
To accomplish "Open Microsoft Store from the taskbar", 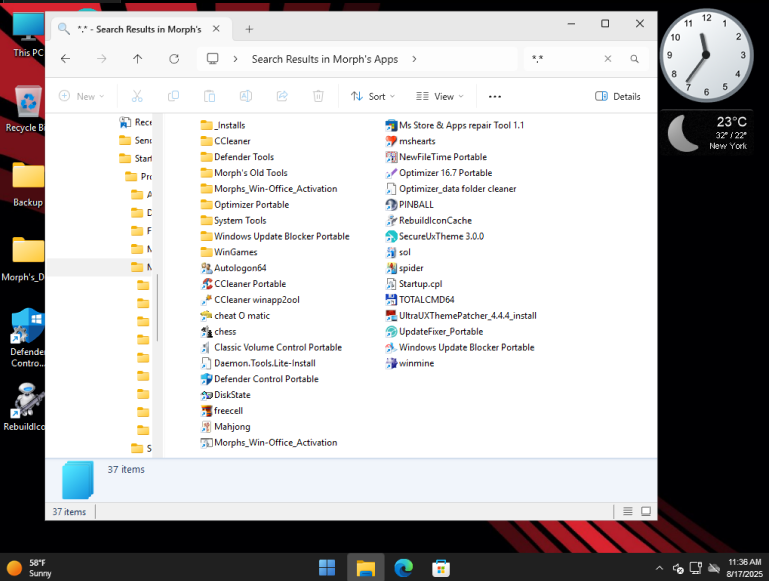I will click(x=441, y=568).
